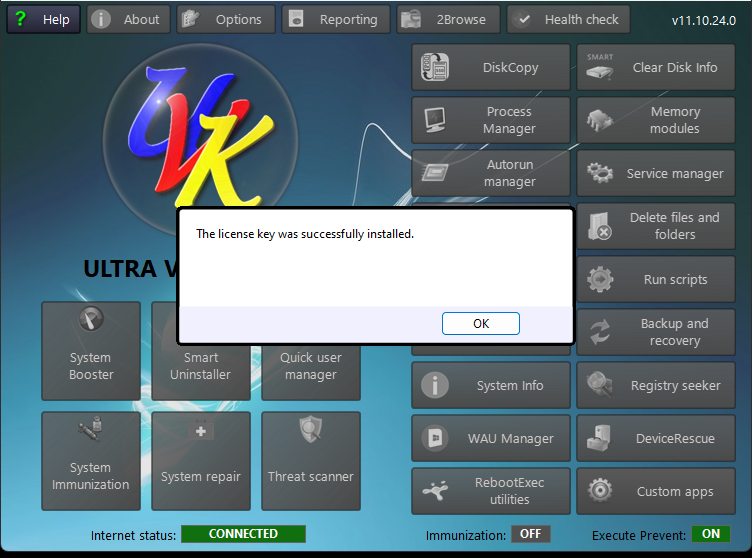Click the System repair medkit icon
This screenshot has width=752, height=558.
coord(201,430)
